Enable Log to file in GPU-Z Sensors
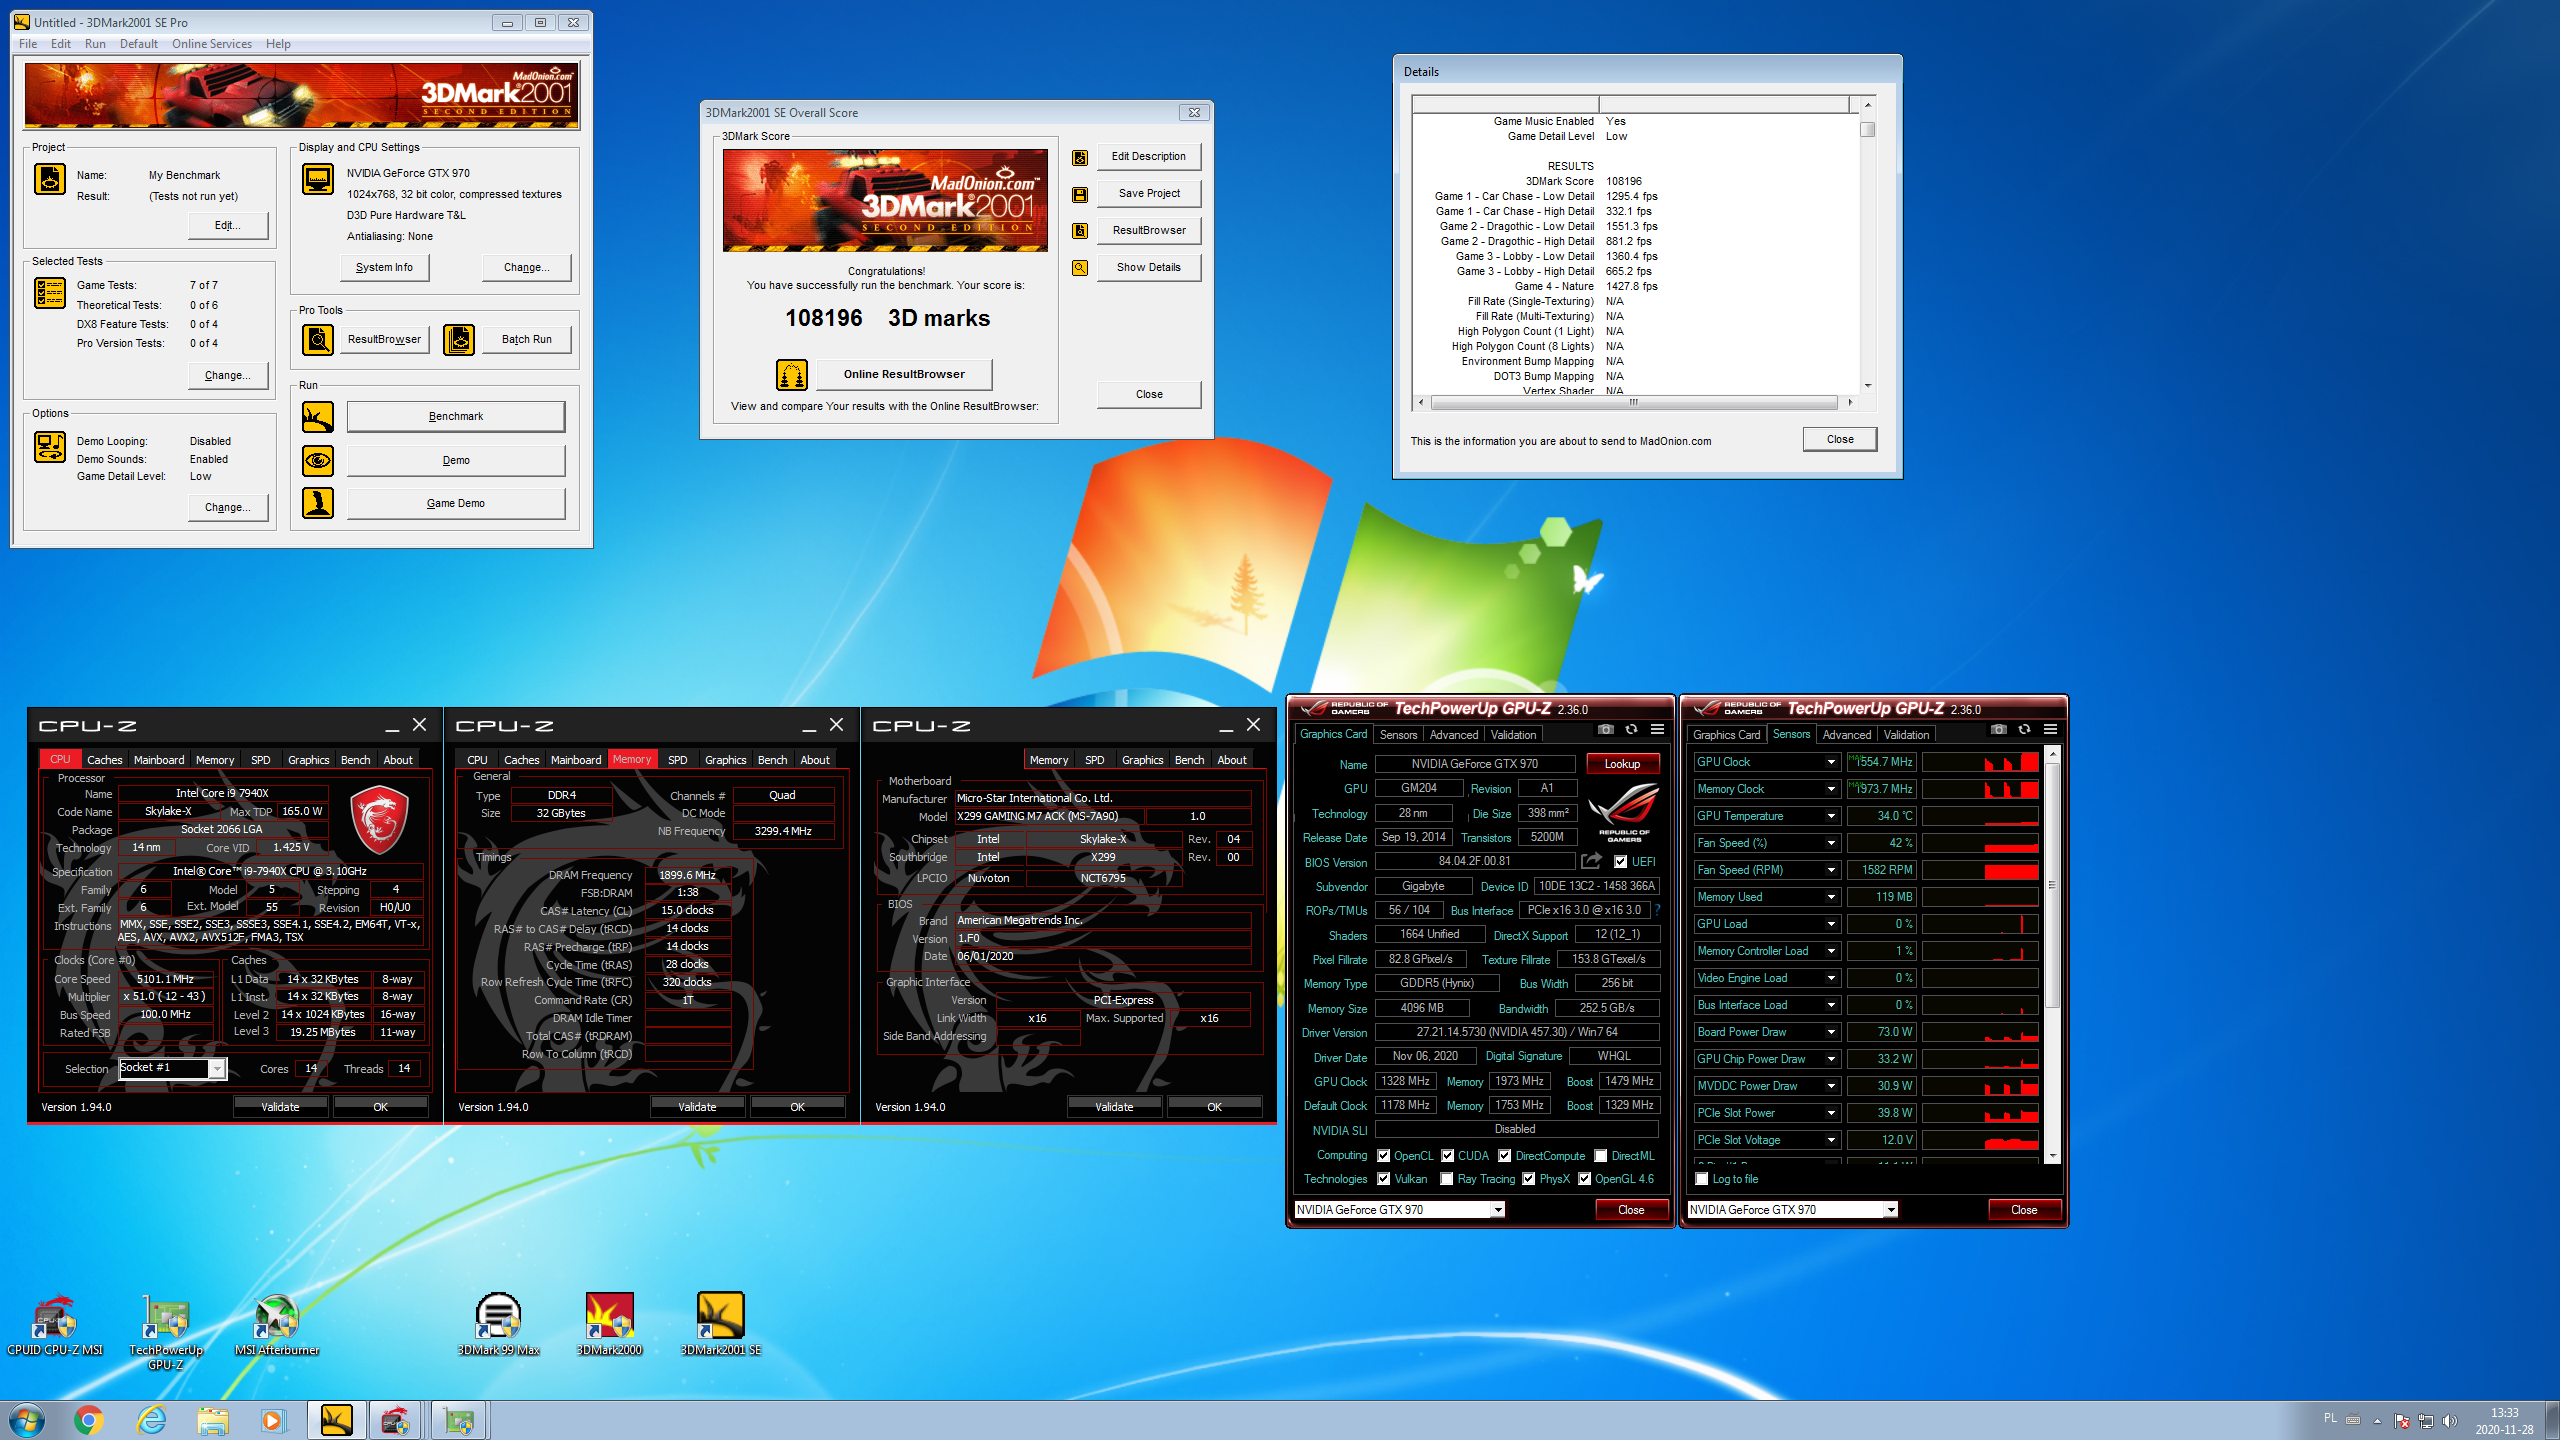Image resolution: width=2560 pixels, height=1440 pixels. (x=1702, y=1179)
